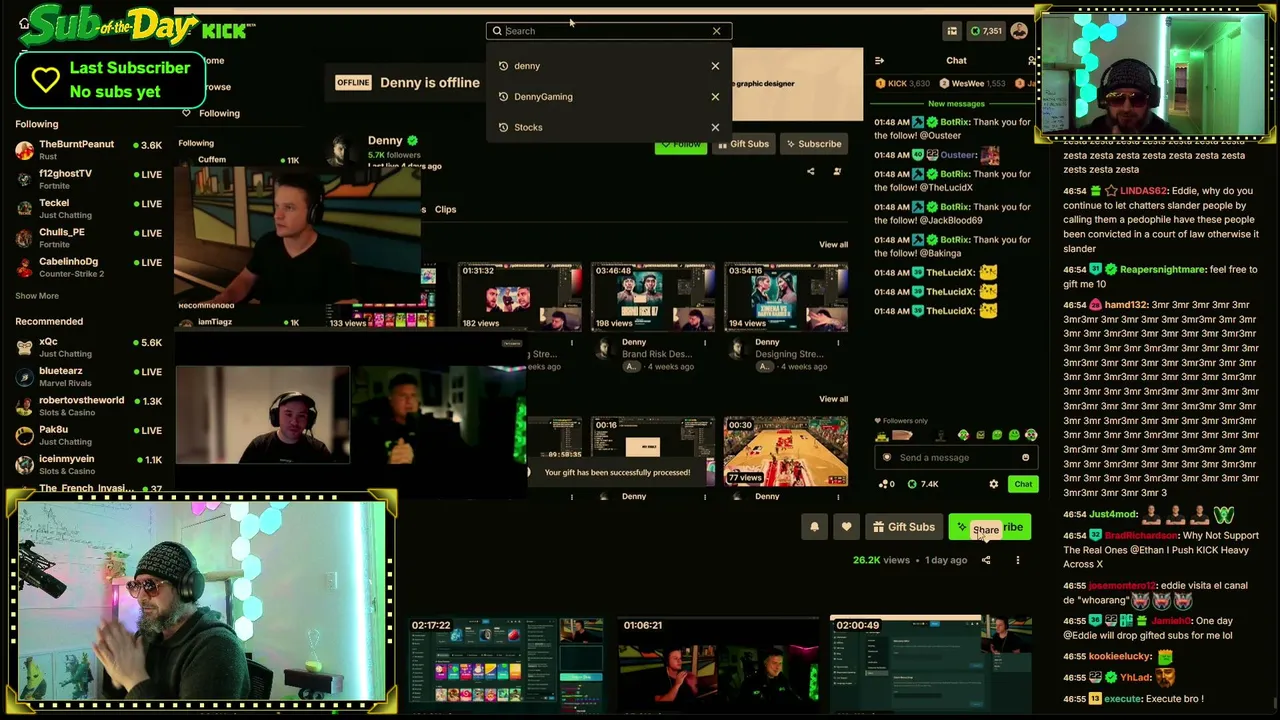1280x720 pixels.
Task: Open bluetearz channel in Recommended list
Action: point(88,376)
